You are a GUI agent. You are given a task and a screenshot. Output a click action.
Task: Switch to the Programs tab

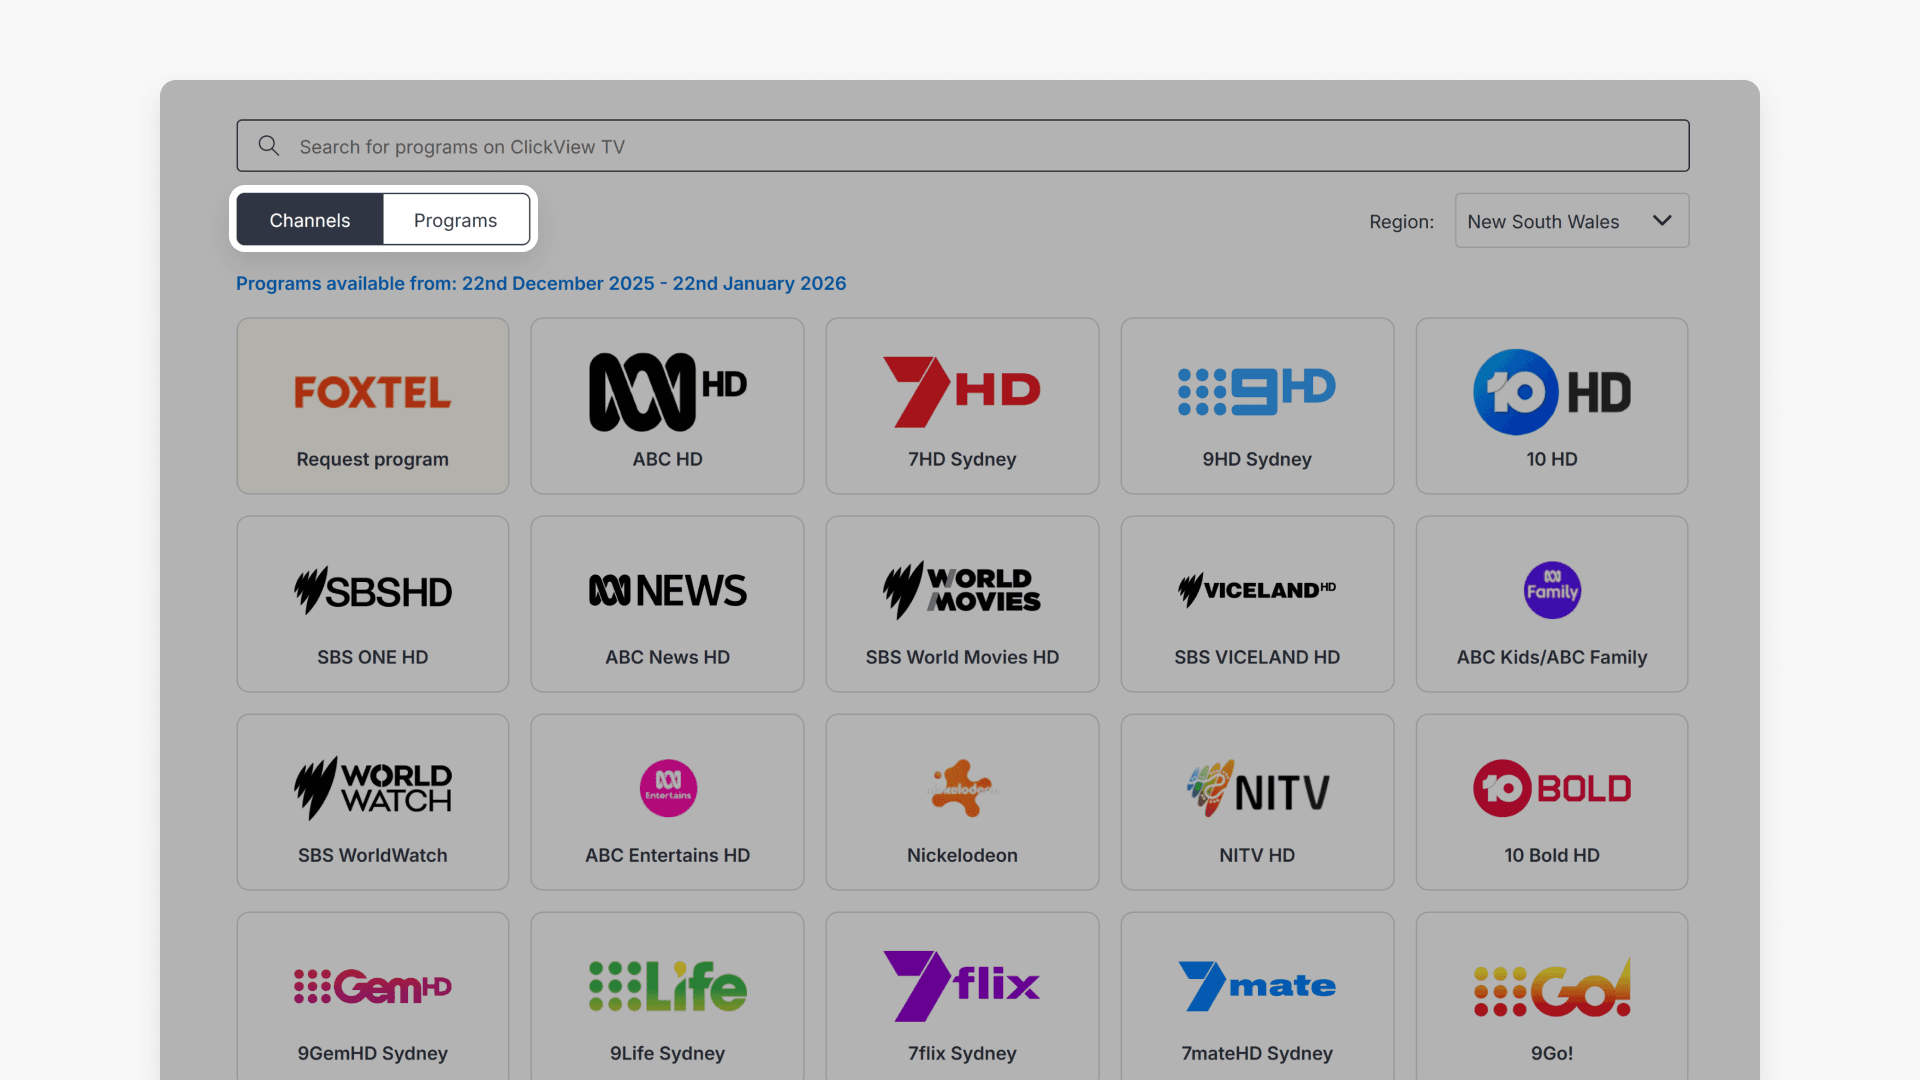(456, 220)
